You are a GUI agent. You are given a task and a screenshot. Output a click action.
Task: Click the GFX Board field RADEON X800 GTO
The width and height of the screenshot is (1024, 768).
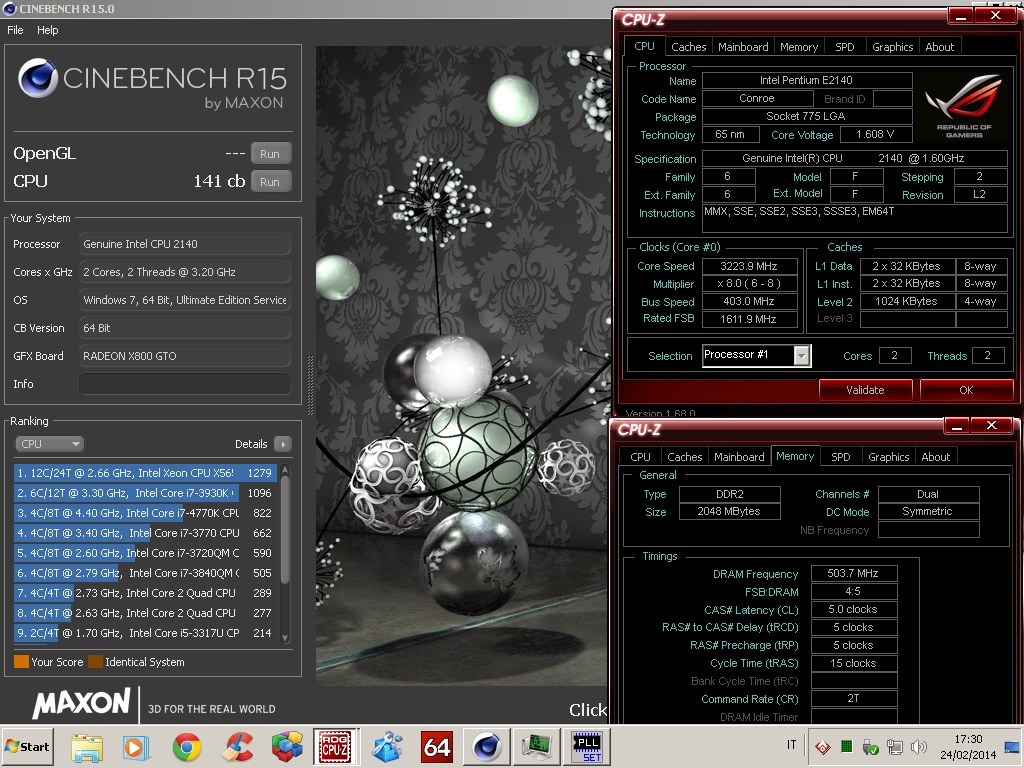pos(185,356)
